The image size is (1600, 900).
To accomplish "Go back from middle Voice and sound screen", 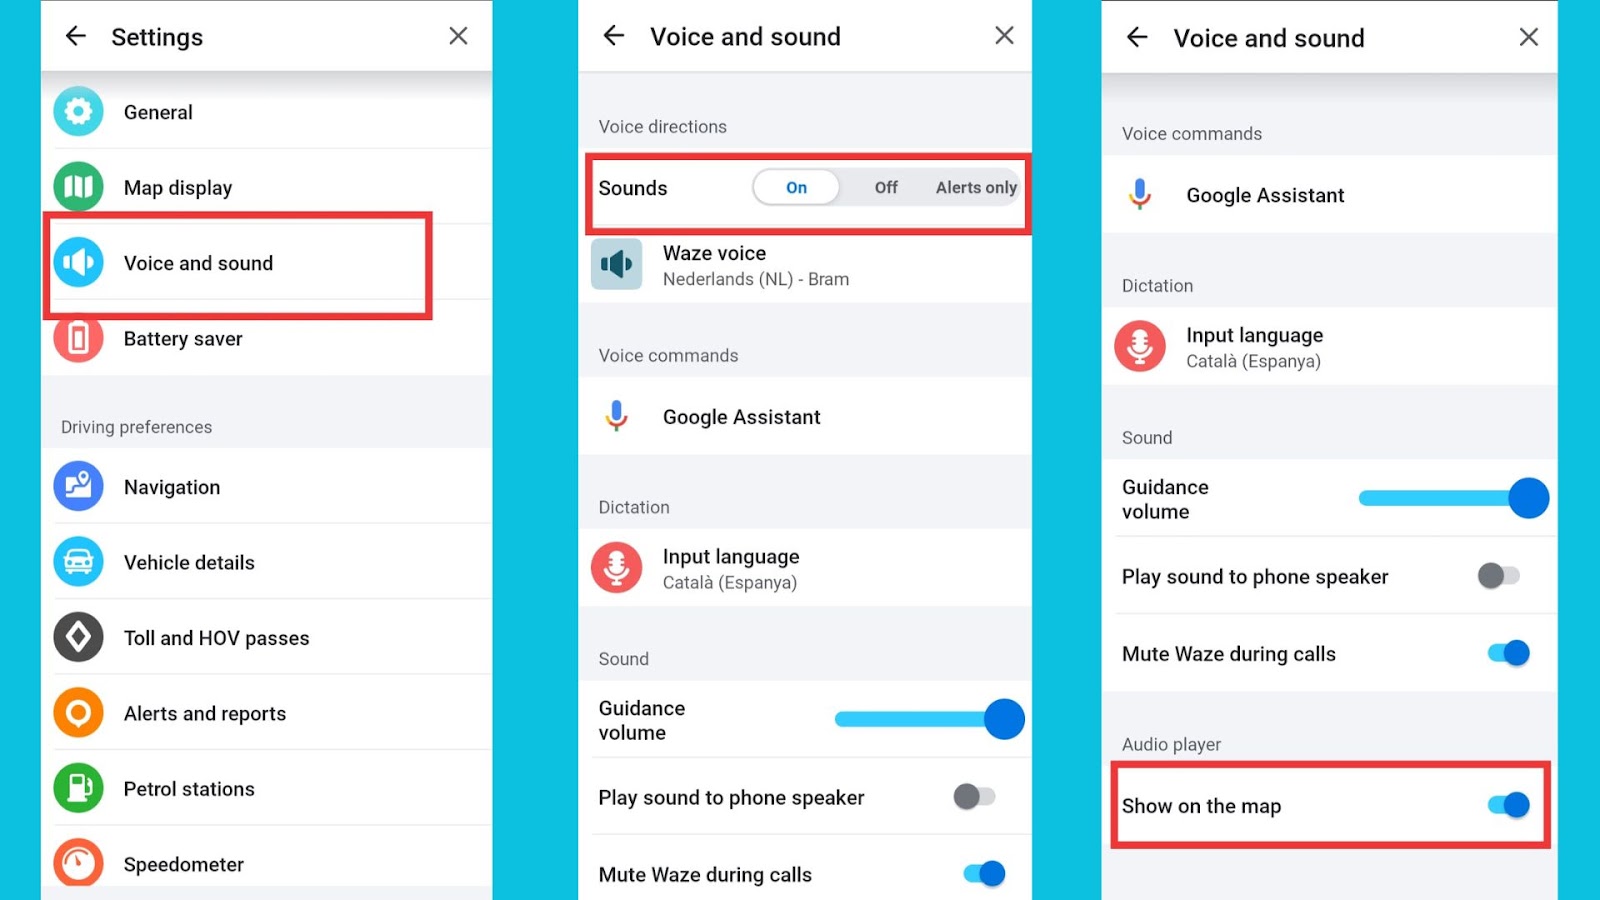I will [x=614, y=36].
